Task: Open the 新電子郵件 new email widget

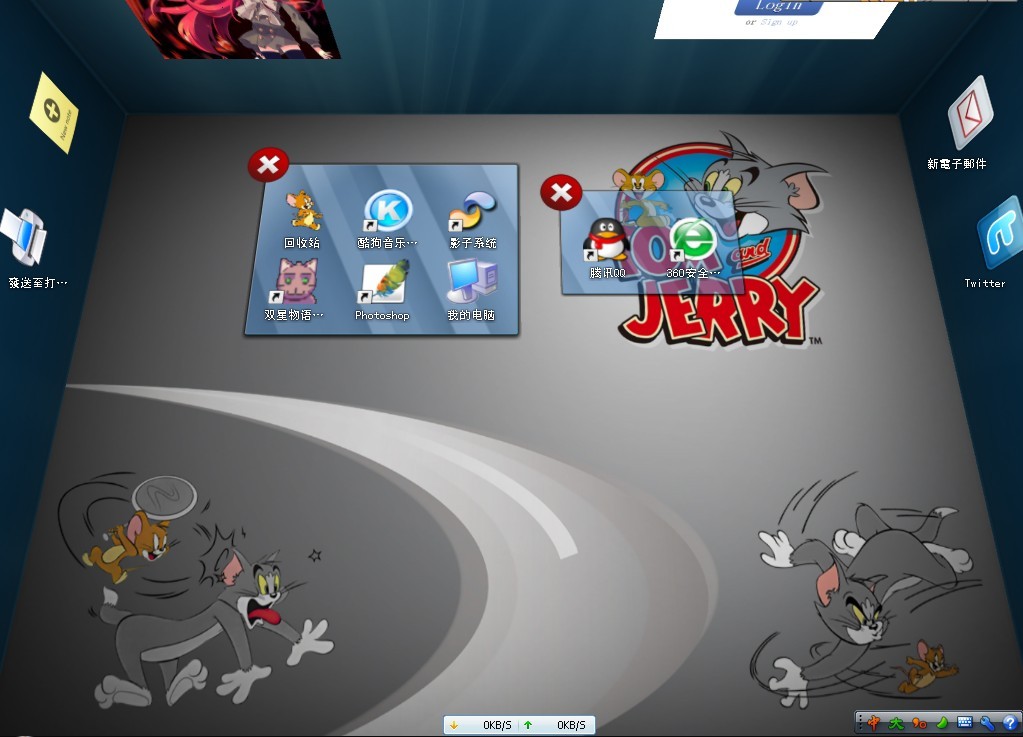Action: 970,112
